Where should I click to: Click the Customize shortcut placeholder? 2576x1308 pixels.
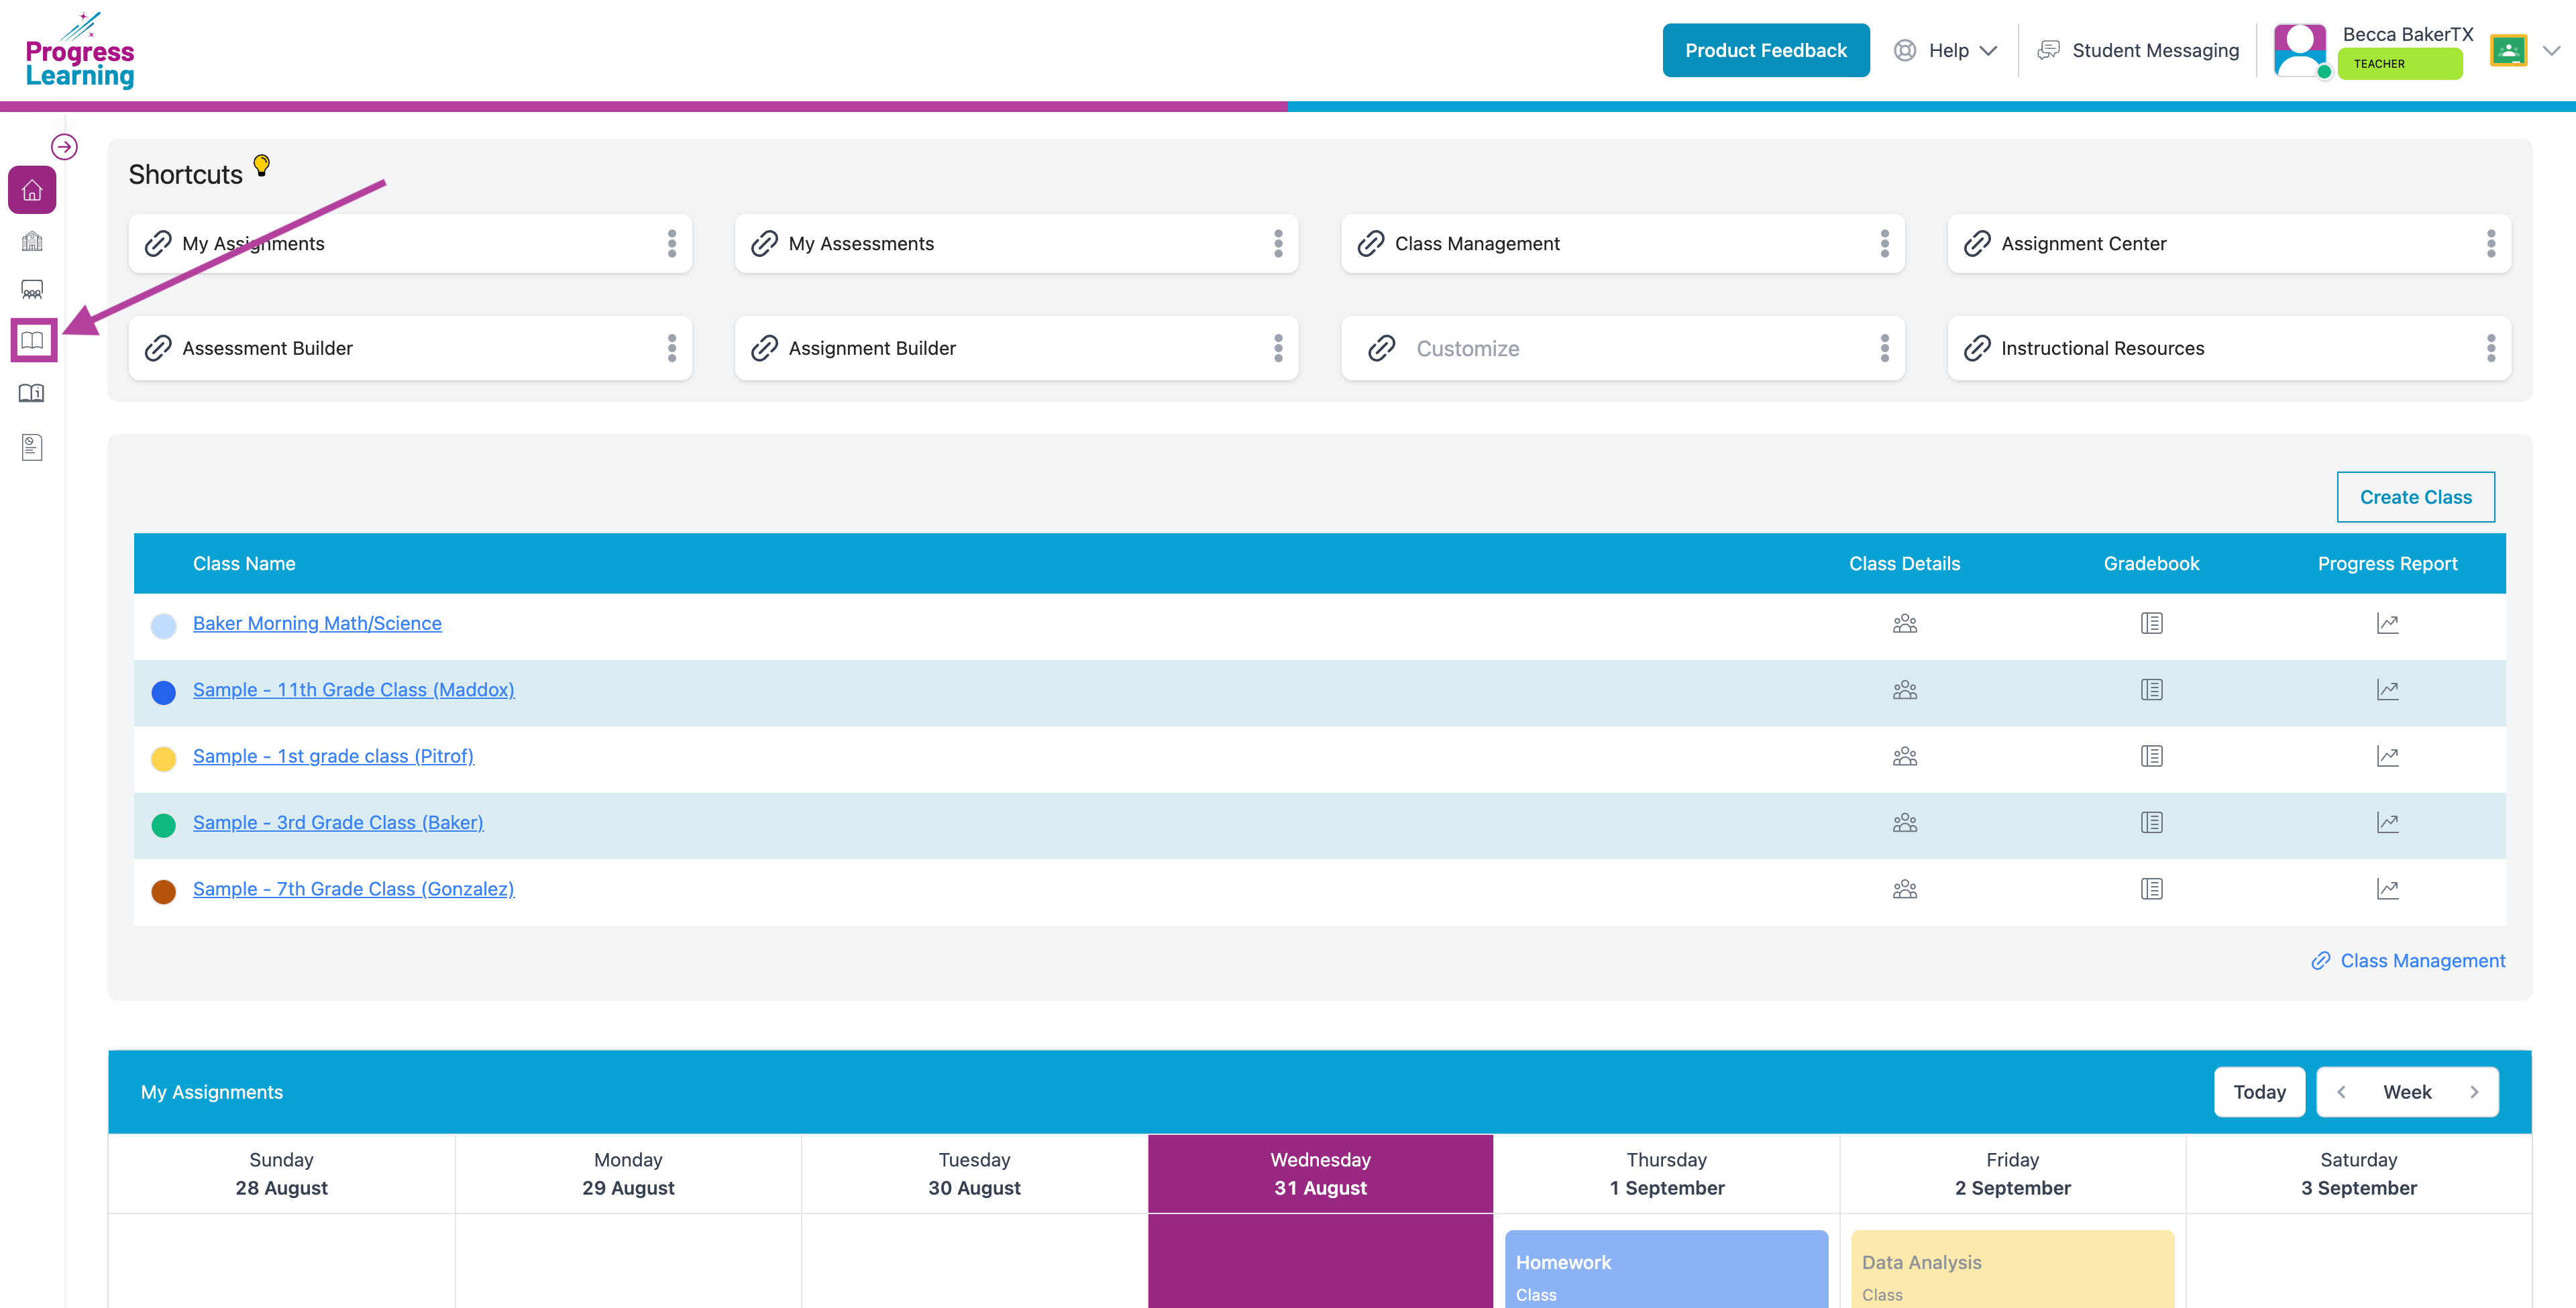click(1623, 348)
